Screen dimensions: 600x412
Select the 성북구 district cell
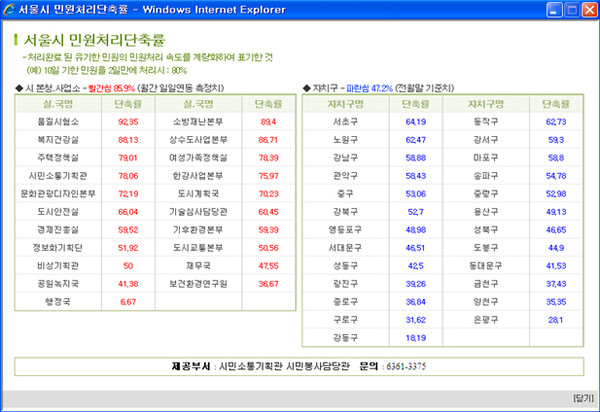point(486,230)
